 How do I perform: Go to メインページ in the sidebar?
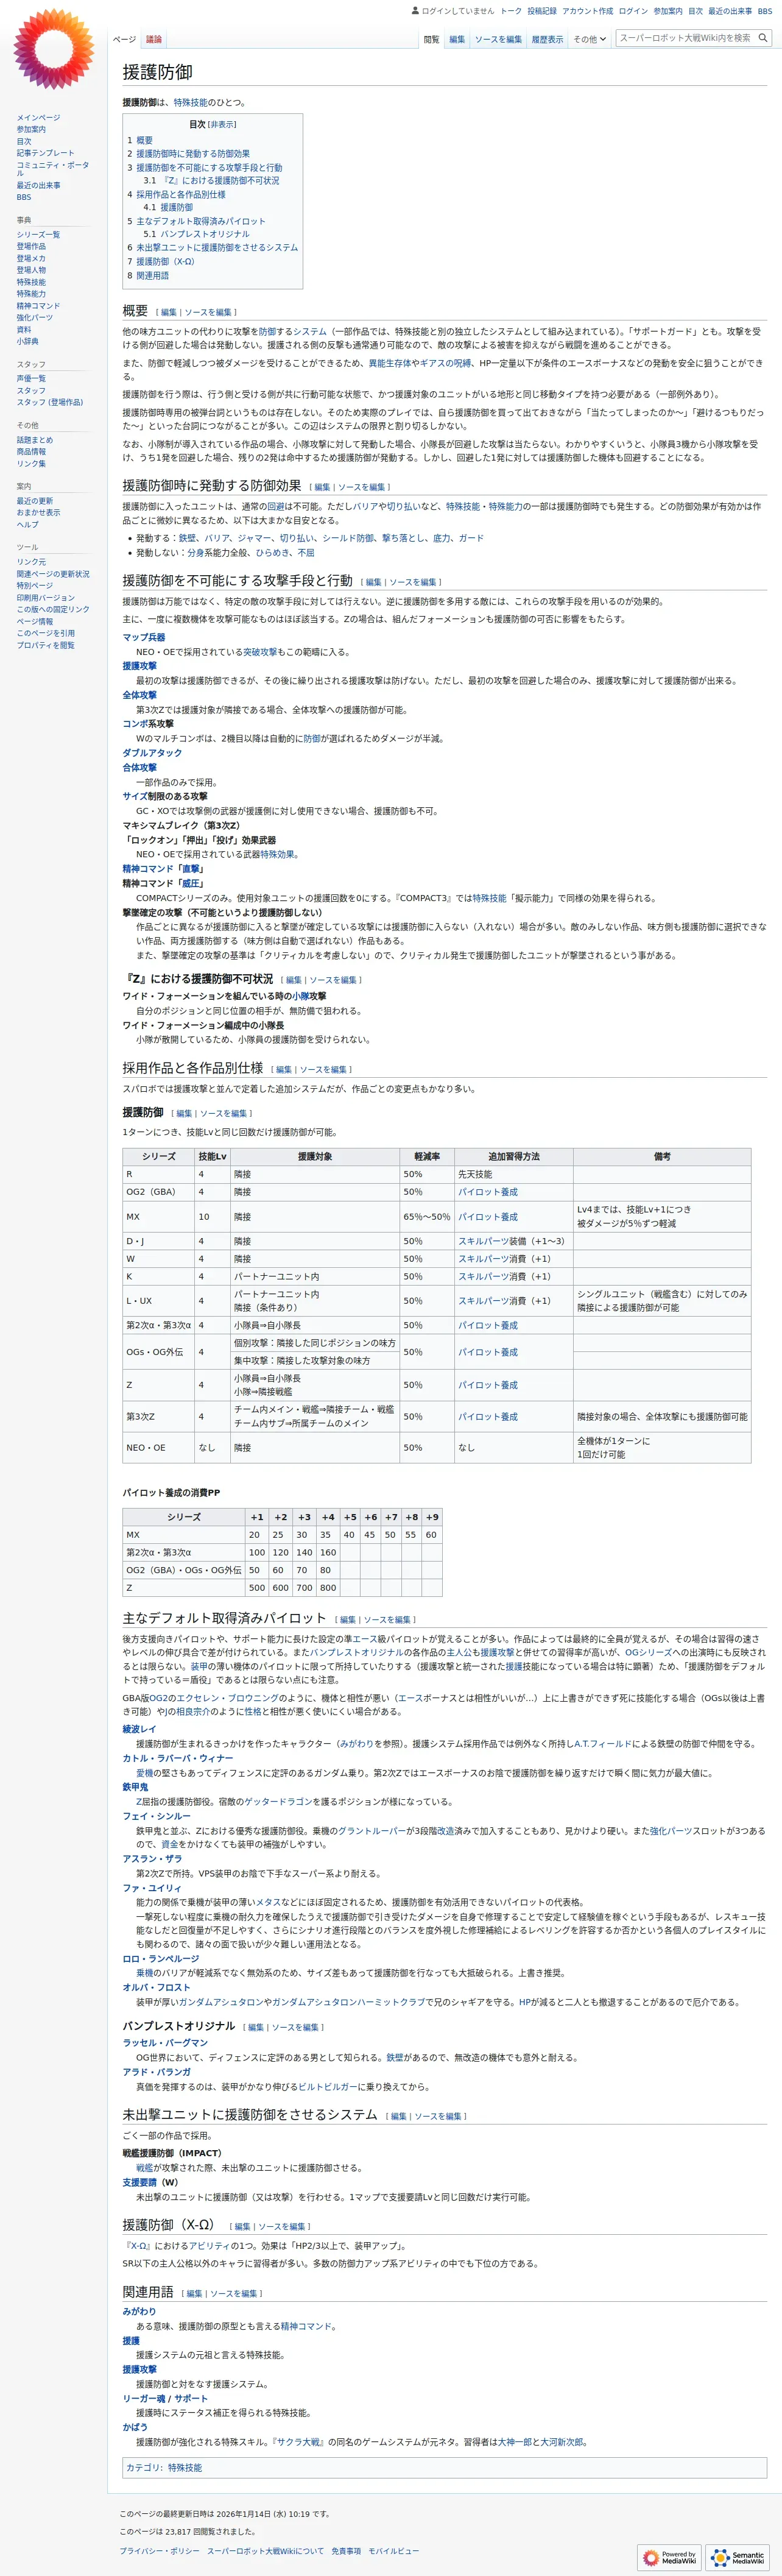point(38,118)
